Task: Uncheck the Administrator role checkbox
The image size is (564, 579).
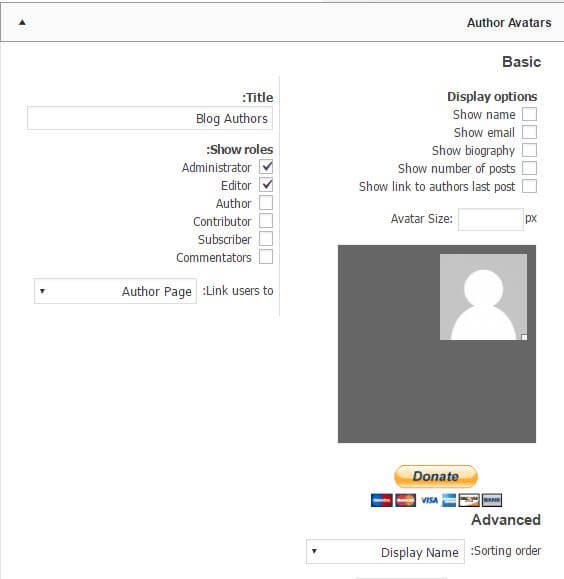Action: click(266, 167)
